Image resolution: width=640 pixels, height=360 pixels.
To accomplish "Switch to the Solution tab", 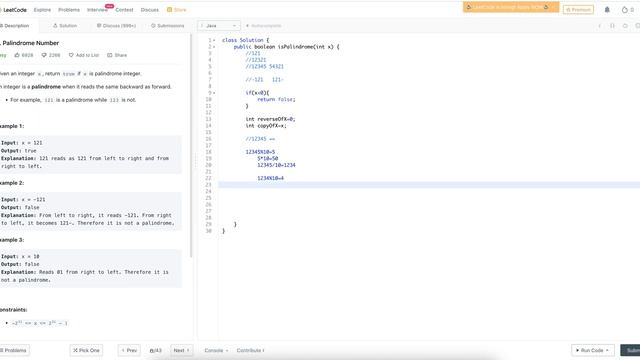I will point(65,26).
